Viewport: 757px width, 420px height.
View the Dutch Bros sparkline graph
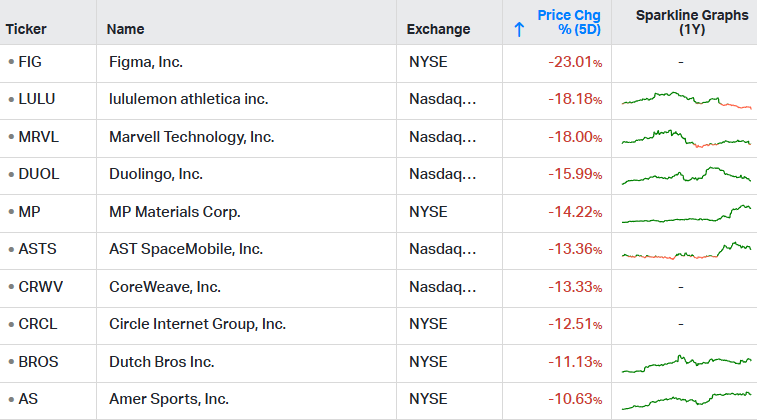coord(687,364)
